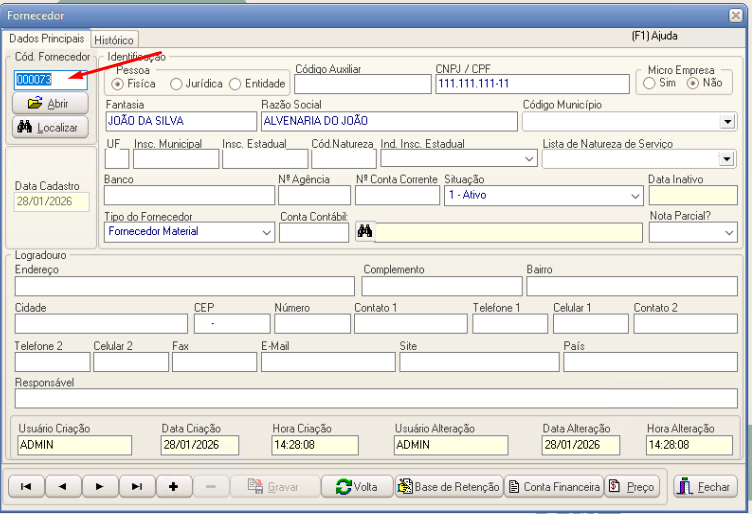
Task: Click the Conta Financeira button
Action: point(553,487)
